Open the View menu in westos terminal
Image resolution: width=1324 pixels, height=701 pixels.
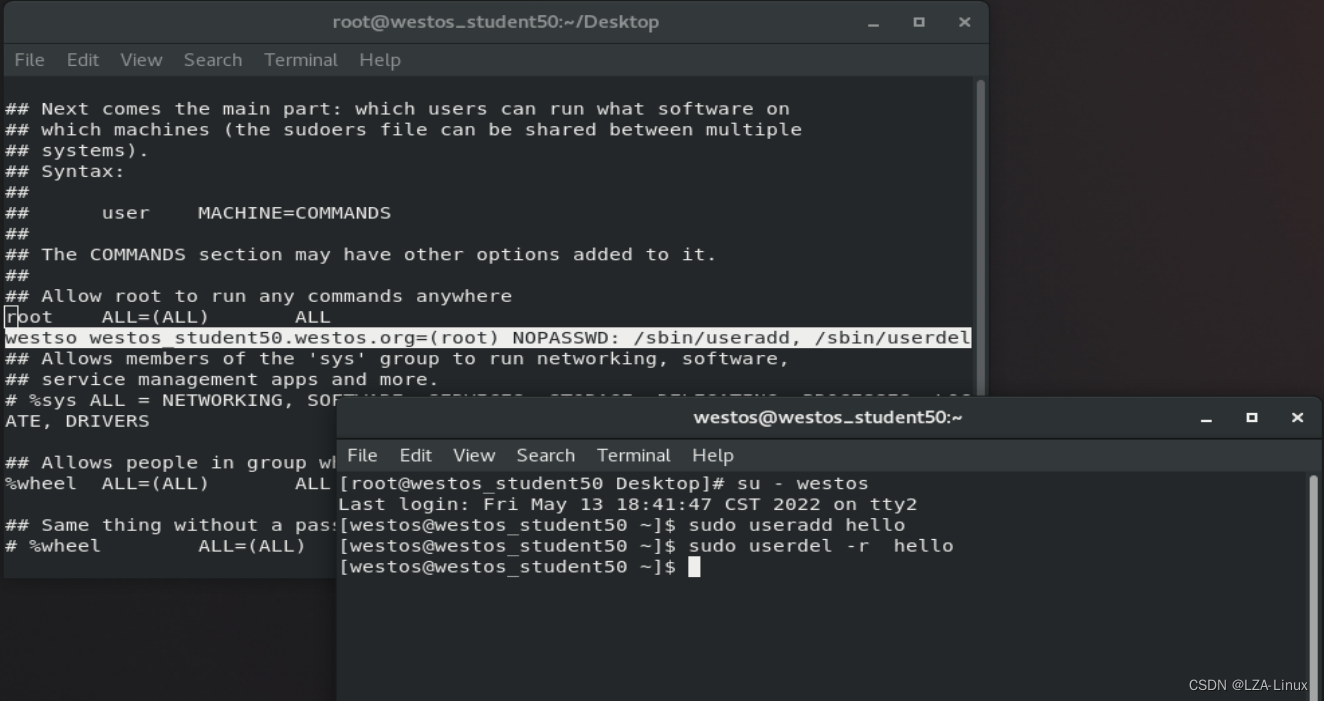pos(473,455)
